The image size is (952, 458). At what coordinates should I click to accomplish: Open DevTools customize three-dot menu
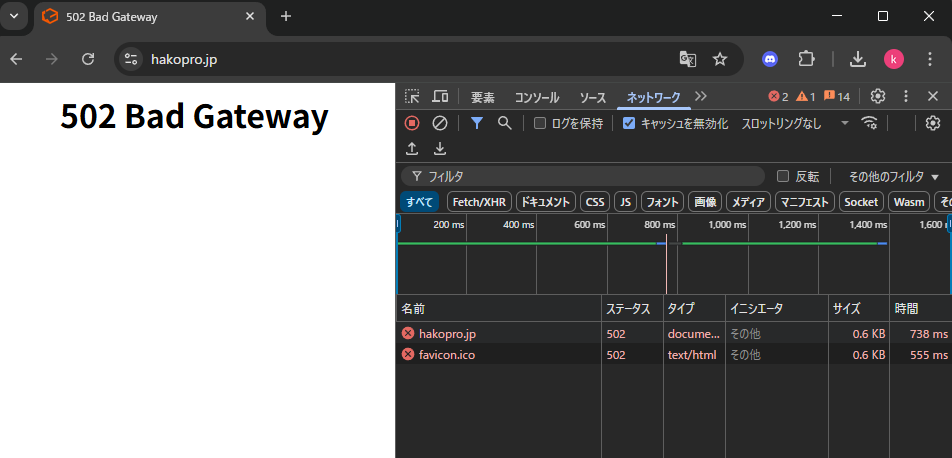pyautogui.click(x=906, y=96)
